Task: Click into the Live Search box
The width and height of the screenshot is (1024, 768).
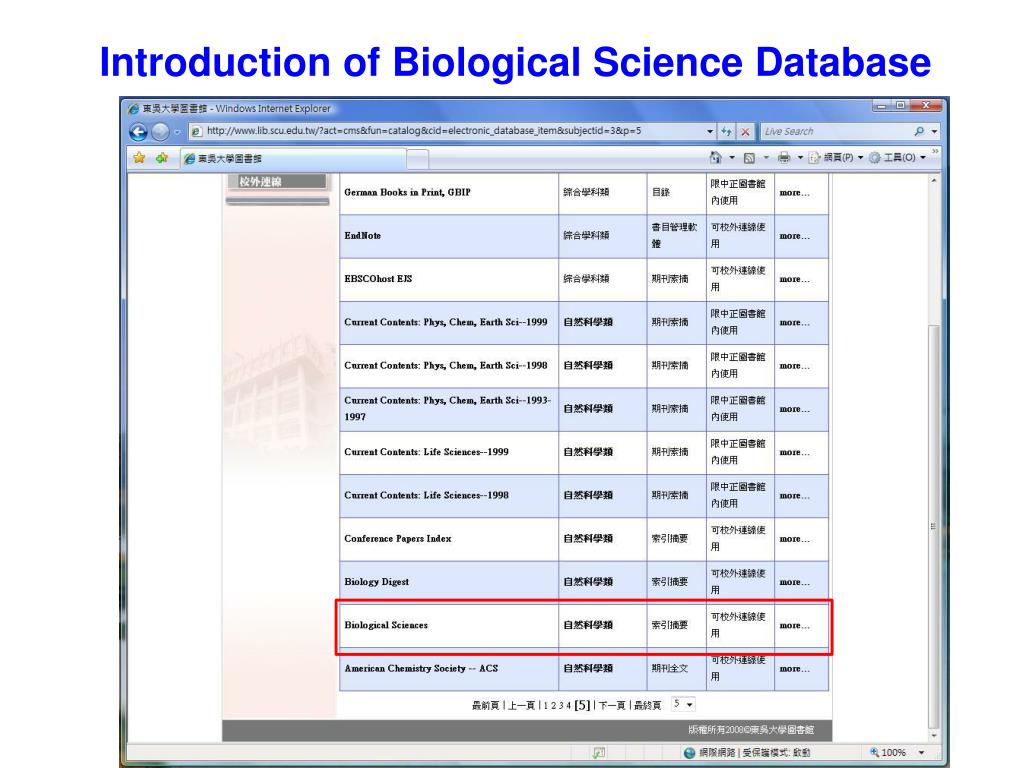Action: (x=836, y=131)
